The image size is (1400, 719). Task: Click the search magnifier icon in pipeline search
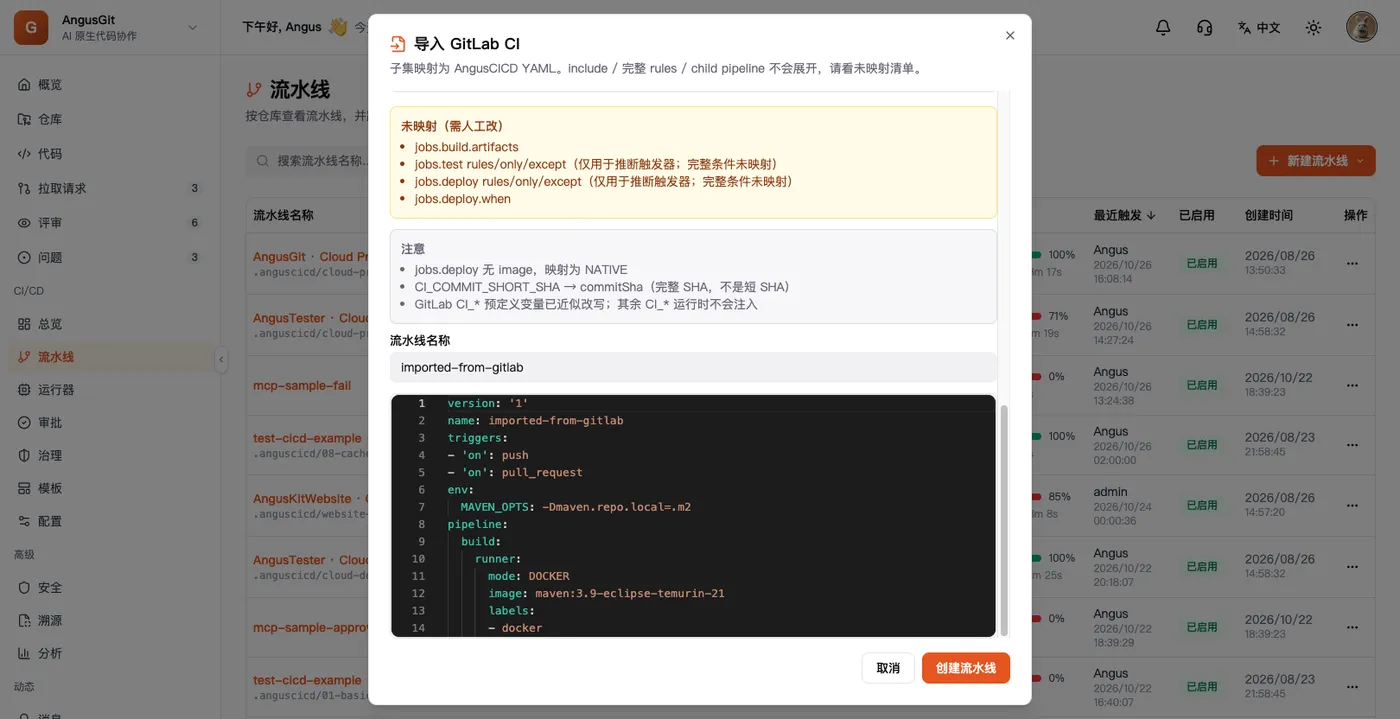(x=262, y=161)
